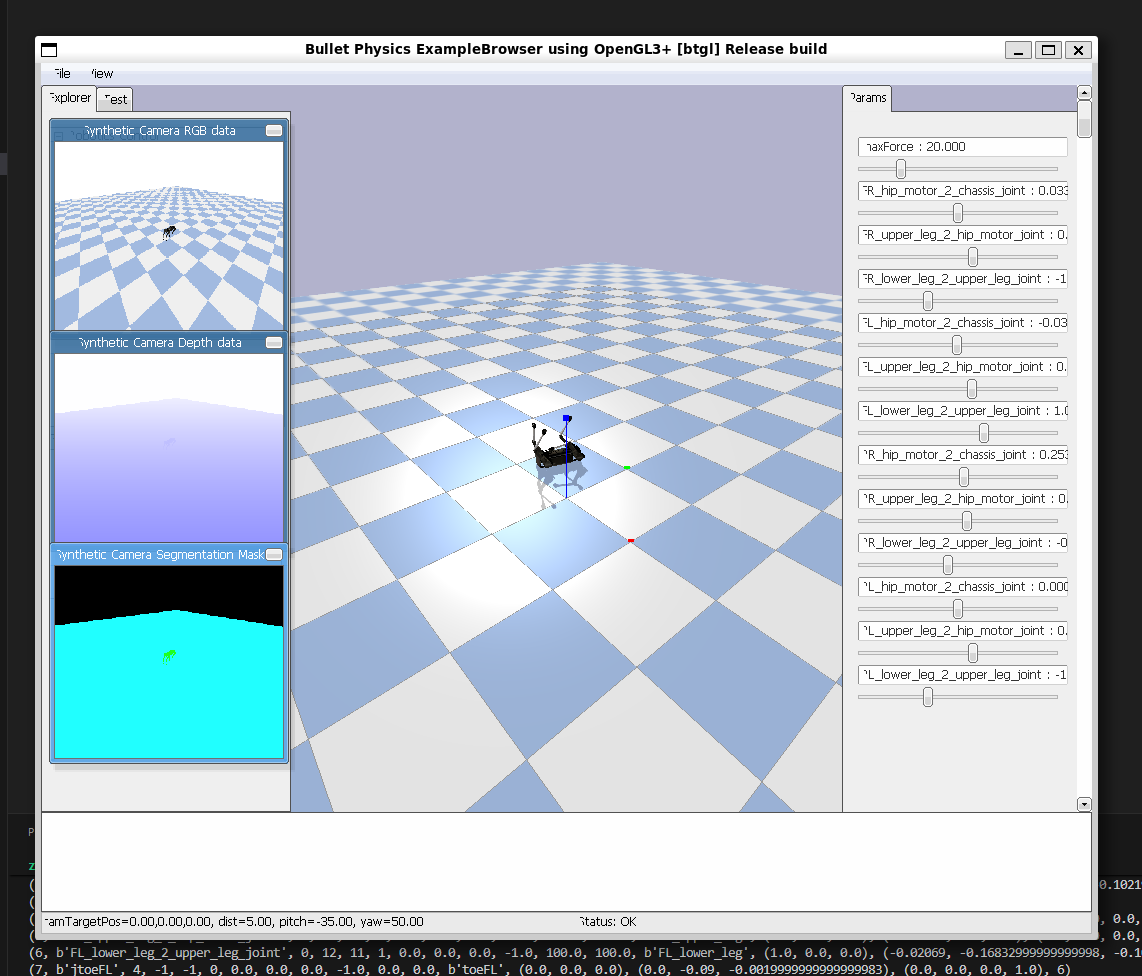Click the Status: OK text in status bar
The image size is (1142, 976).
608,922
